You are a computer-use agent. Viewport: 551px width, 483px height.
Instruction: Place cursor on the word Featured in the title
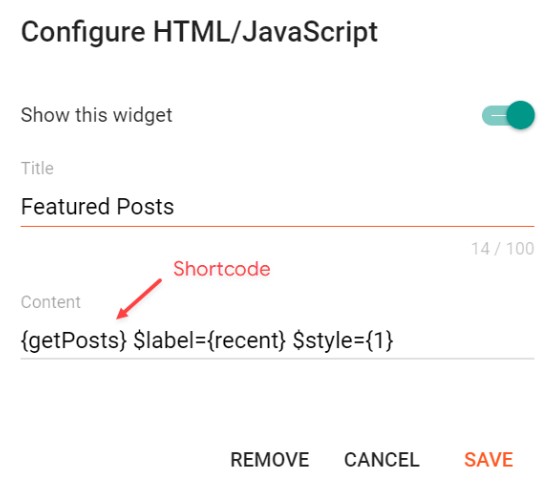point(65,206)
